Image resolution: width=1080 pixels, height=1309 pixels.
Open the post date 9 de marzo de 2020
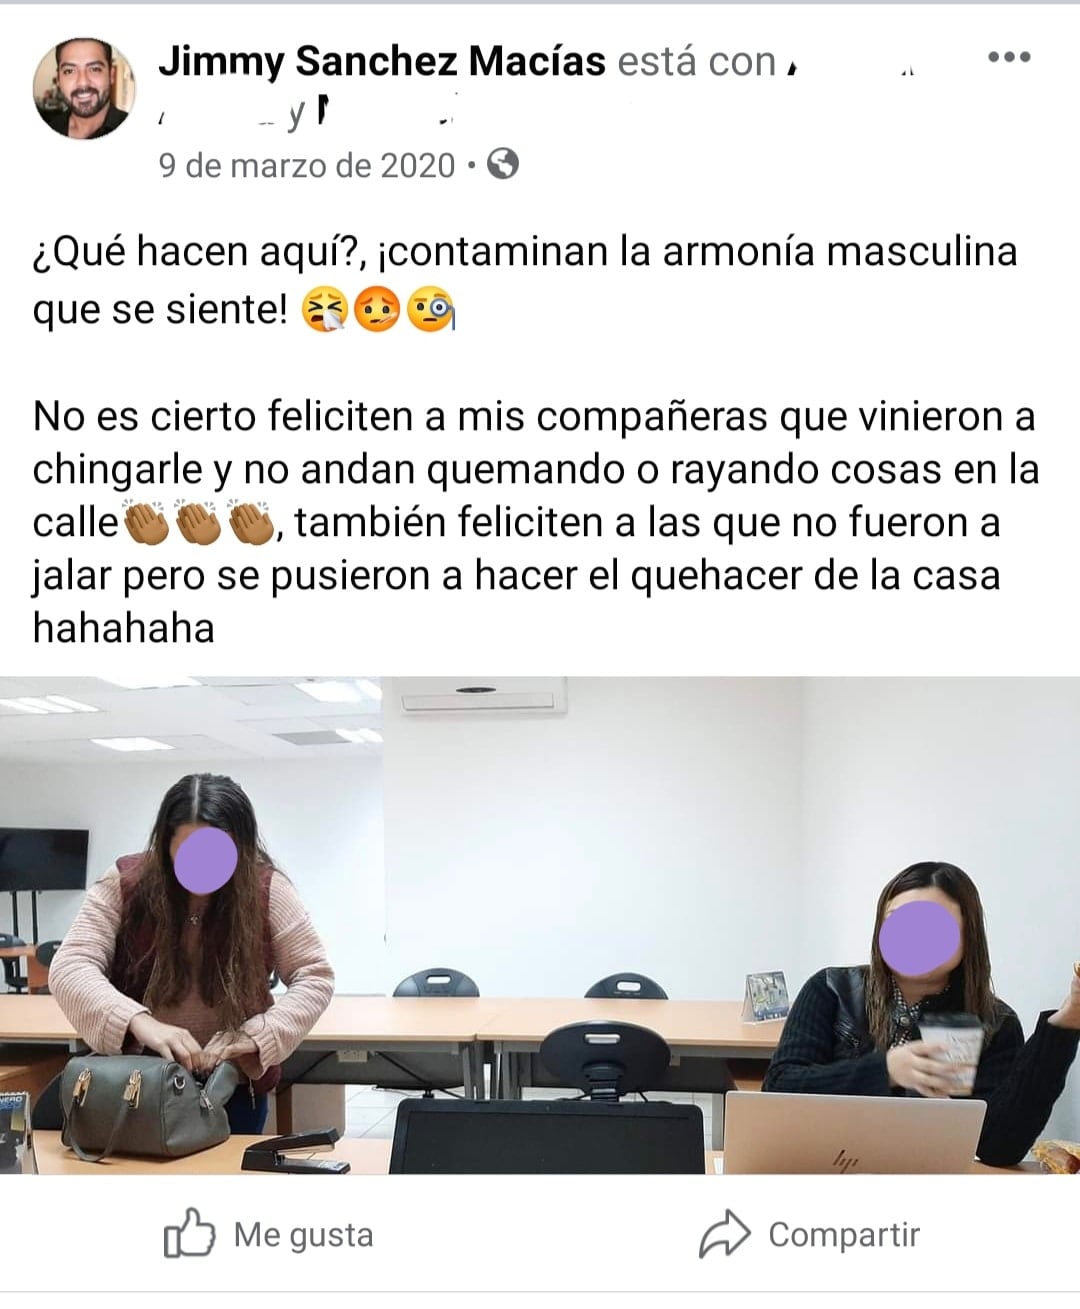coord(307,165)
